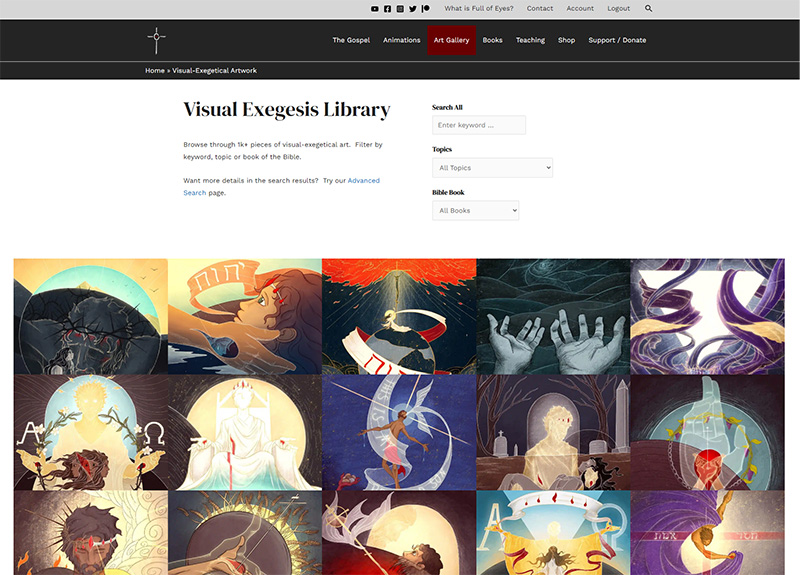Viewport: 800px width, 575px height.
Task: Click the search magnifier icon in top bar
Action: click(x=648, y=9)
